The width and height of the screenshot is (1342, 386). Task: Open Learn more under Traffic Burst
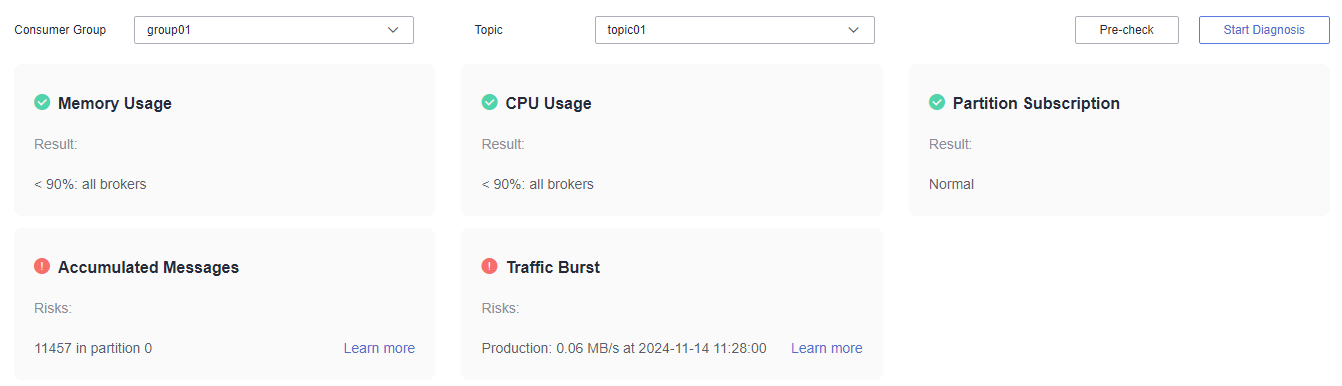click(x=826, y=348)
